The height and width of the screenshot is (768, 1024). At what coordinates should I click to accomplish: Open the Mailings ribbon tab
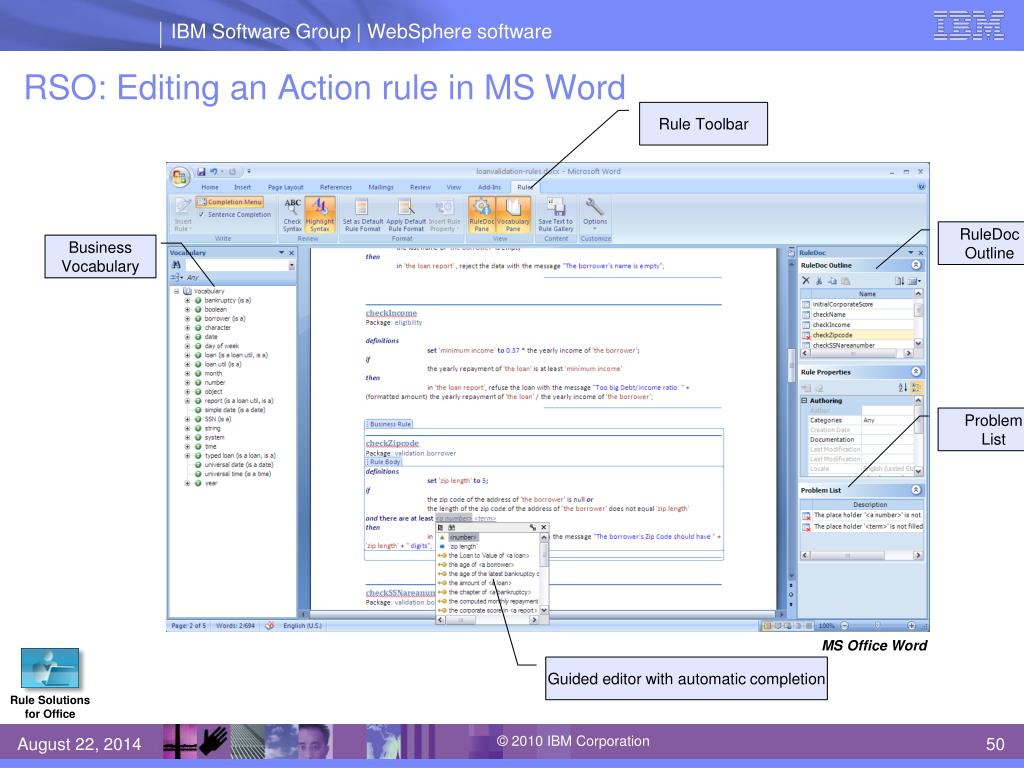pyautogui.click(x=381, y=187)
